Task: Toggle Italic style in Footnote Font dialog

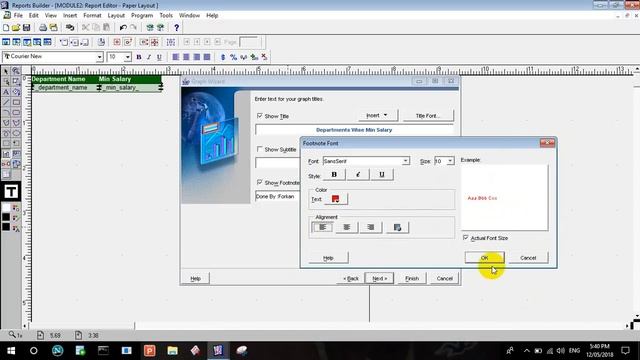Action: (x=358, y=175)
